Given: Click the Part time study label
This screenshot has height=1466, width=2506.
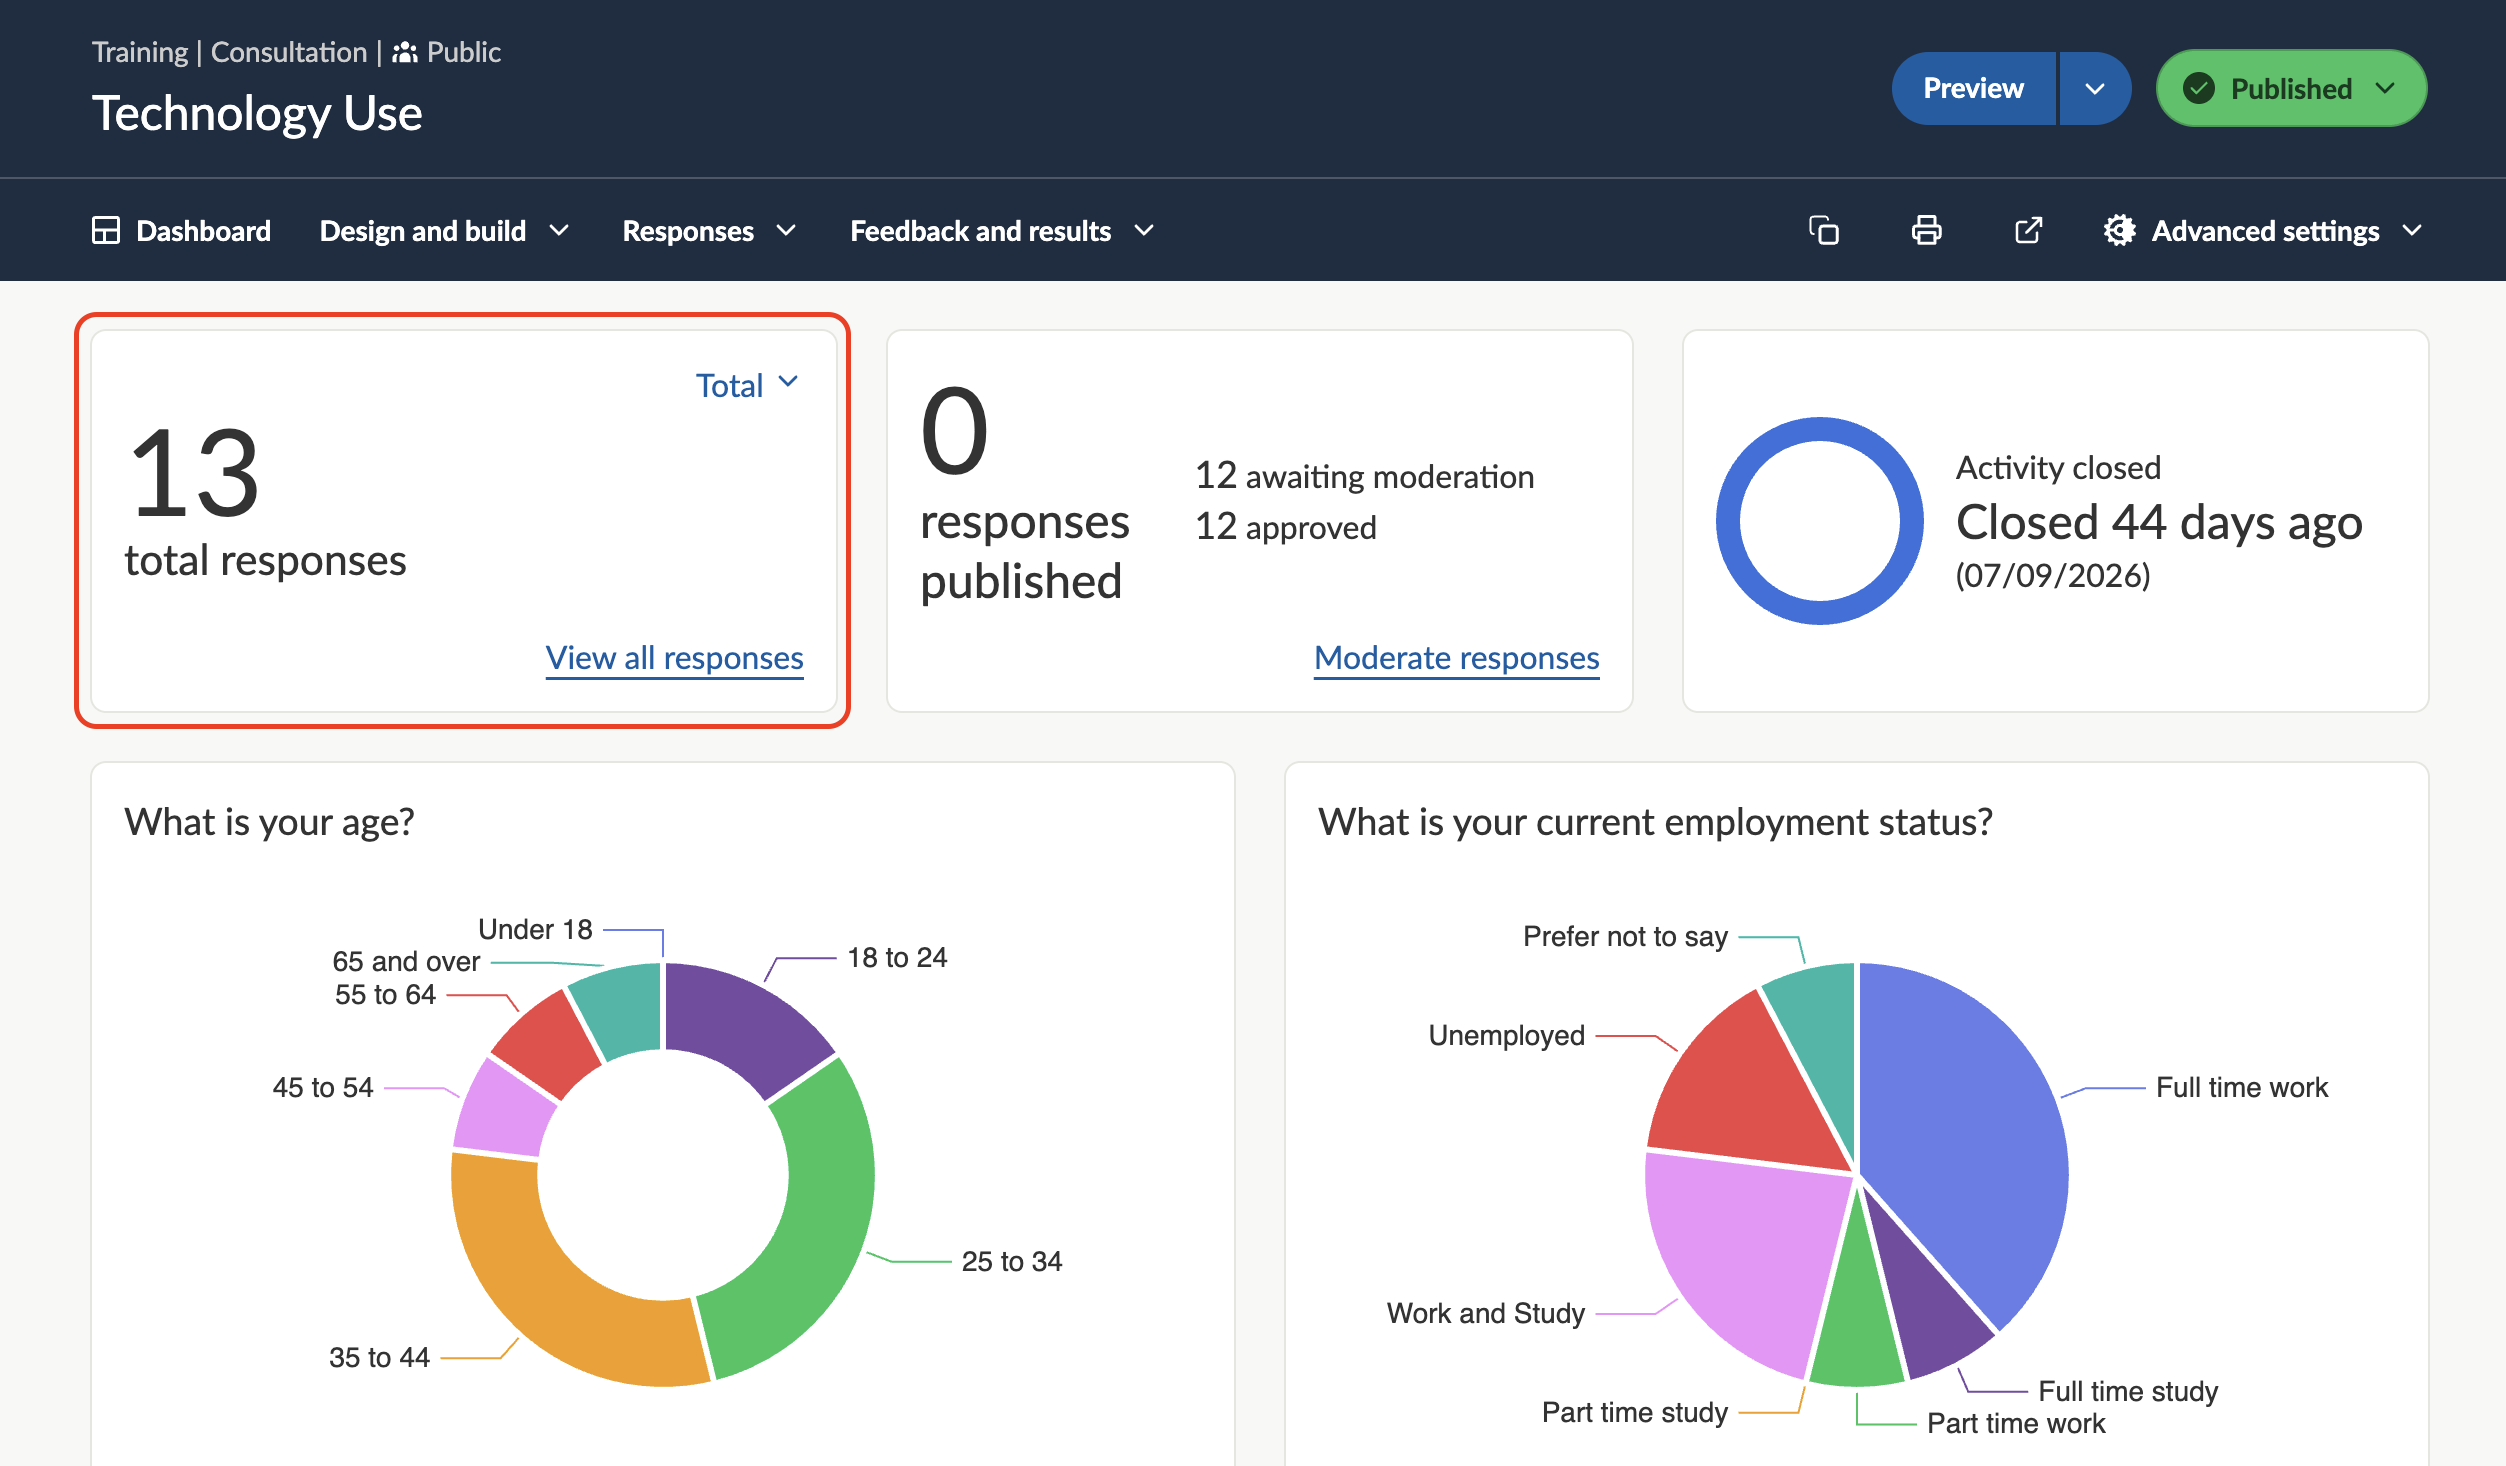Looking at the screenshot, I should click(x=1634, y=1412).
